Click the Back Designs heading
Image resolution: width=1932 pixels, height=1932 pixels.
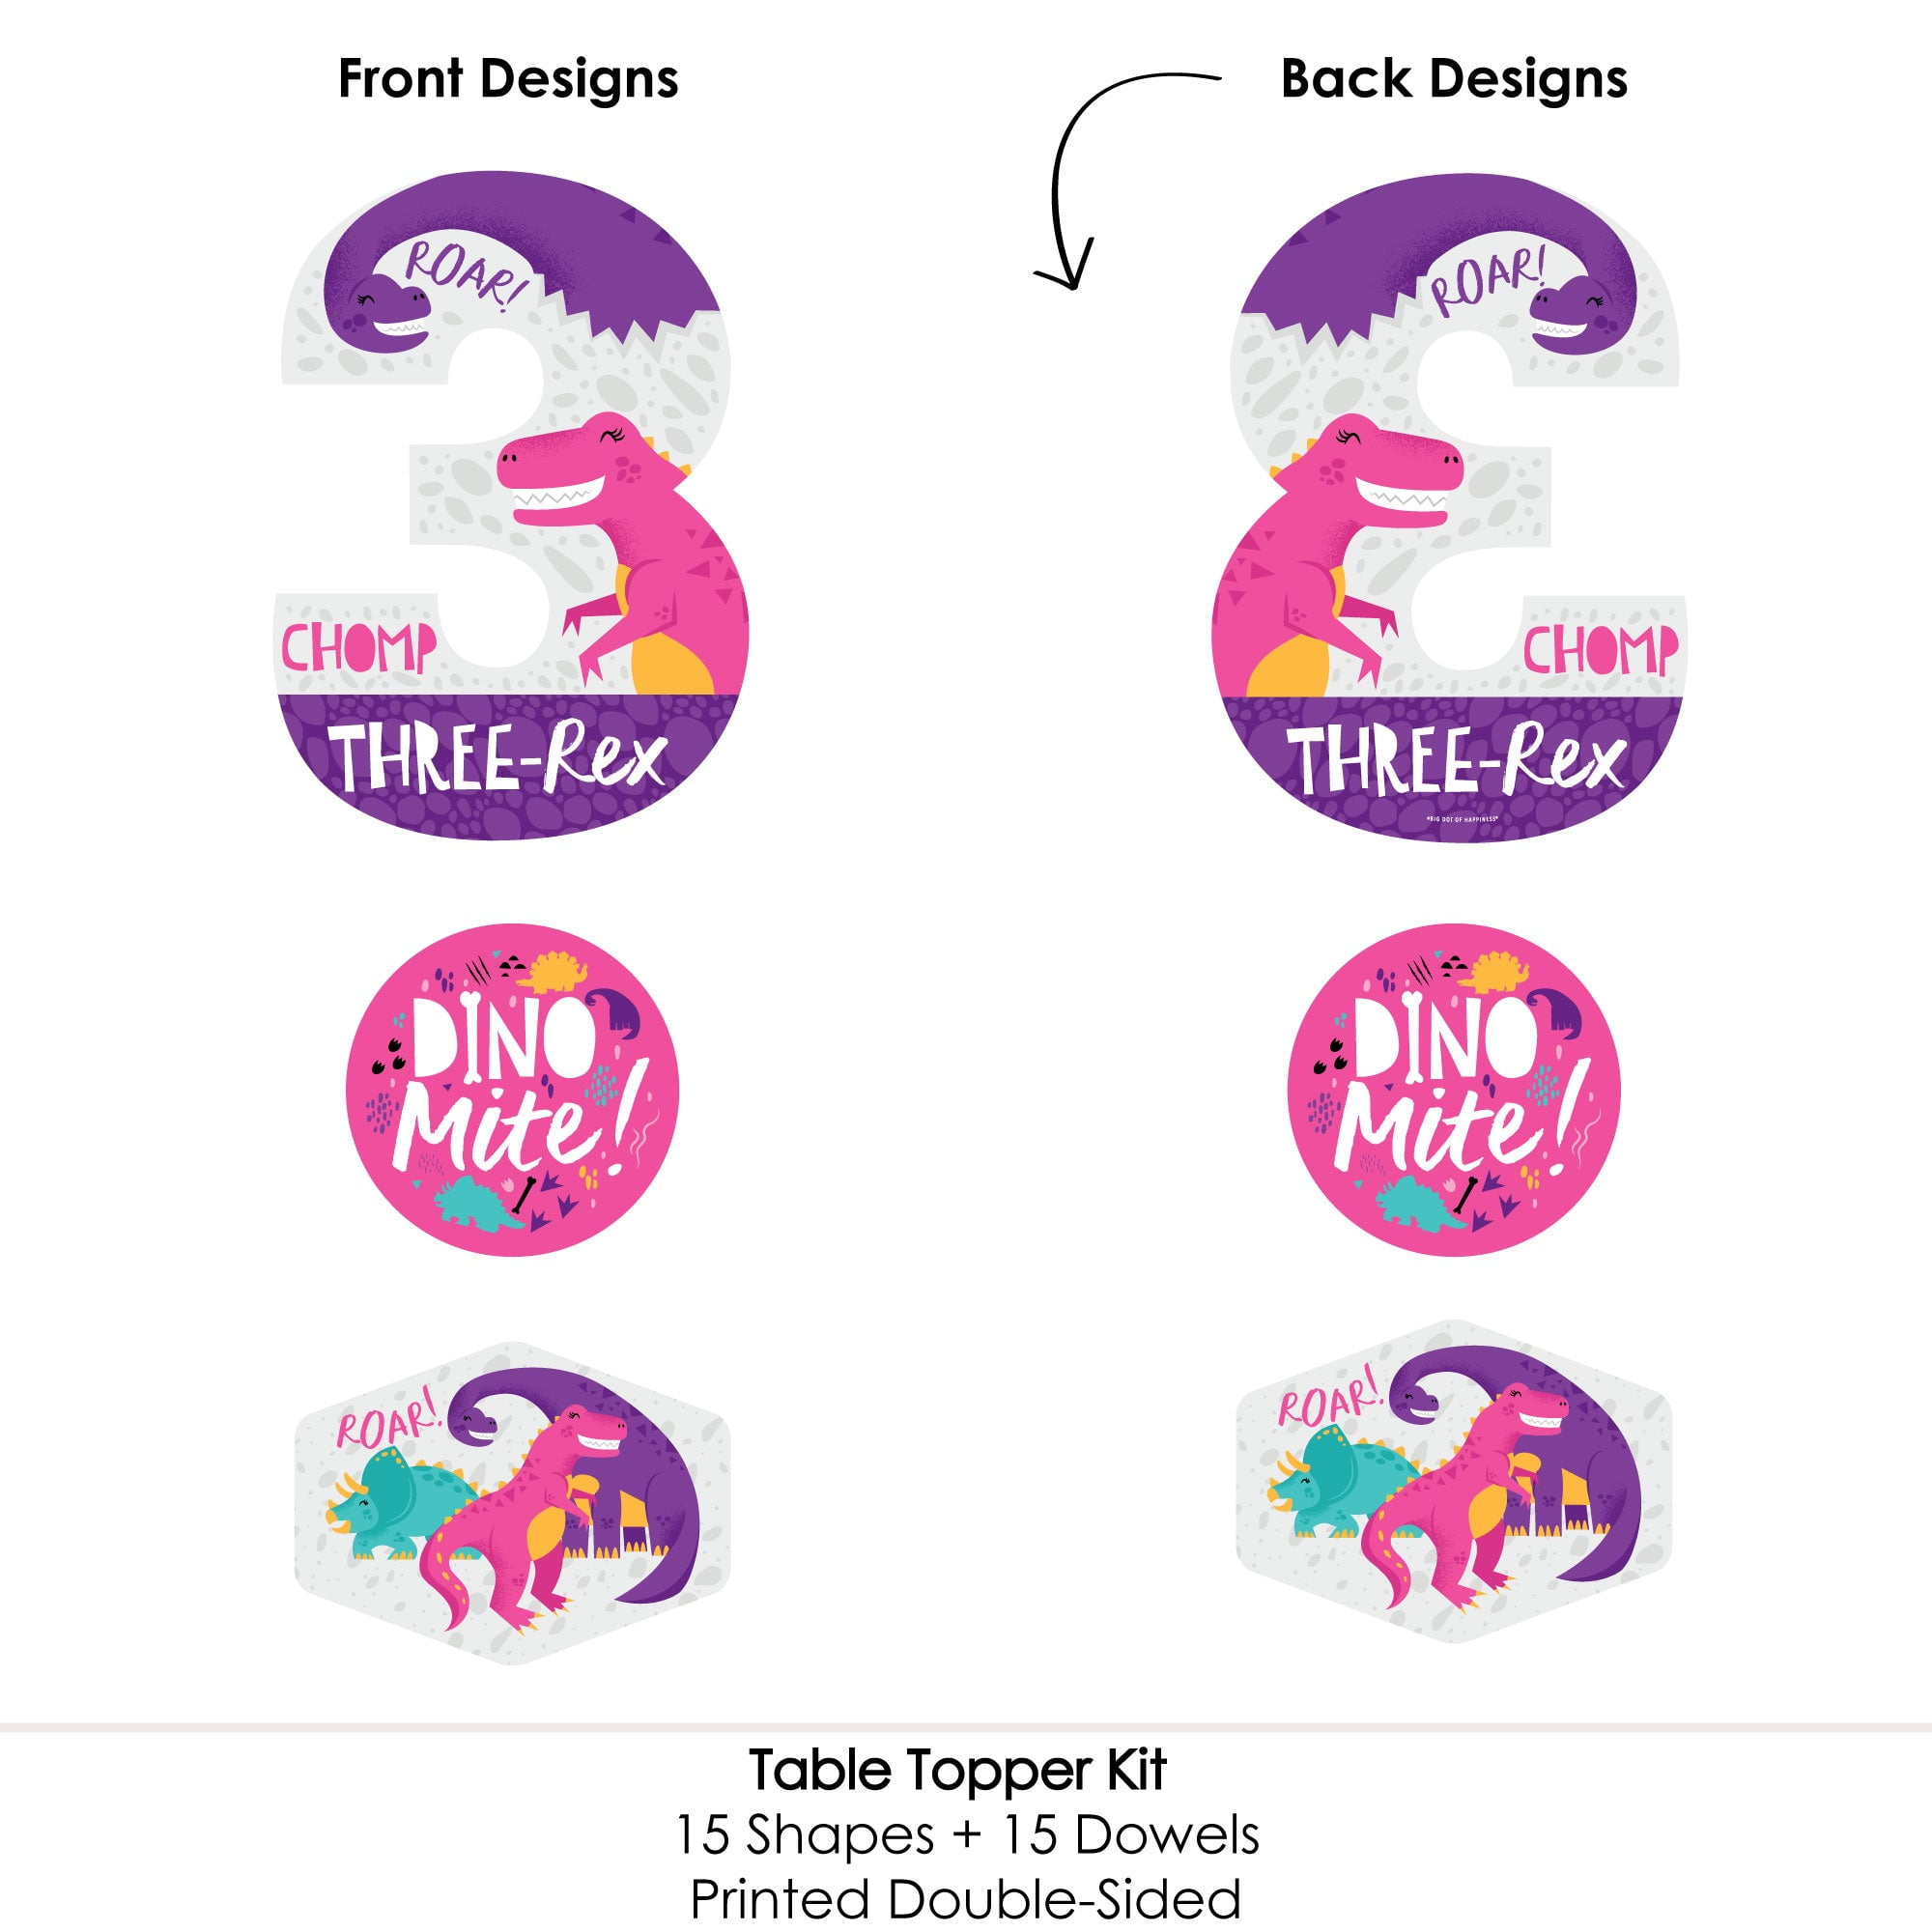click(x=1454, y=79)
